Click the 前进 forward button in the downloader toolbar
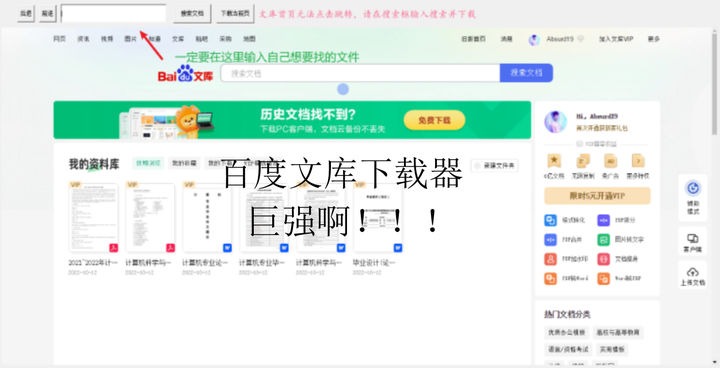This screenshot has height=368, width=720. point(47,14)
